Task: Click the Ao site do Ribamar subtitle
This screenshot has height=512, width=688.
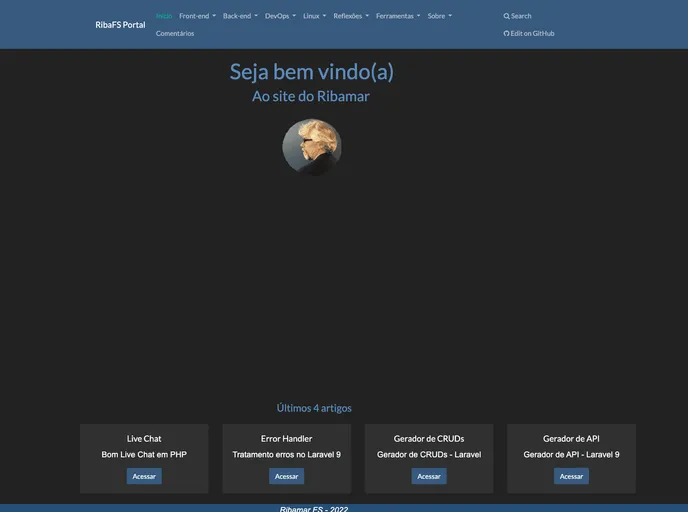Action: (311, 96)
